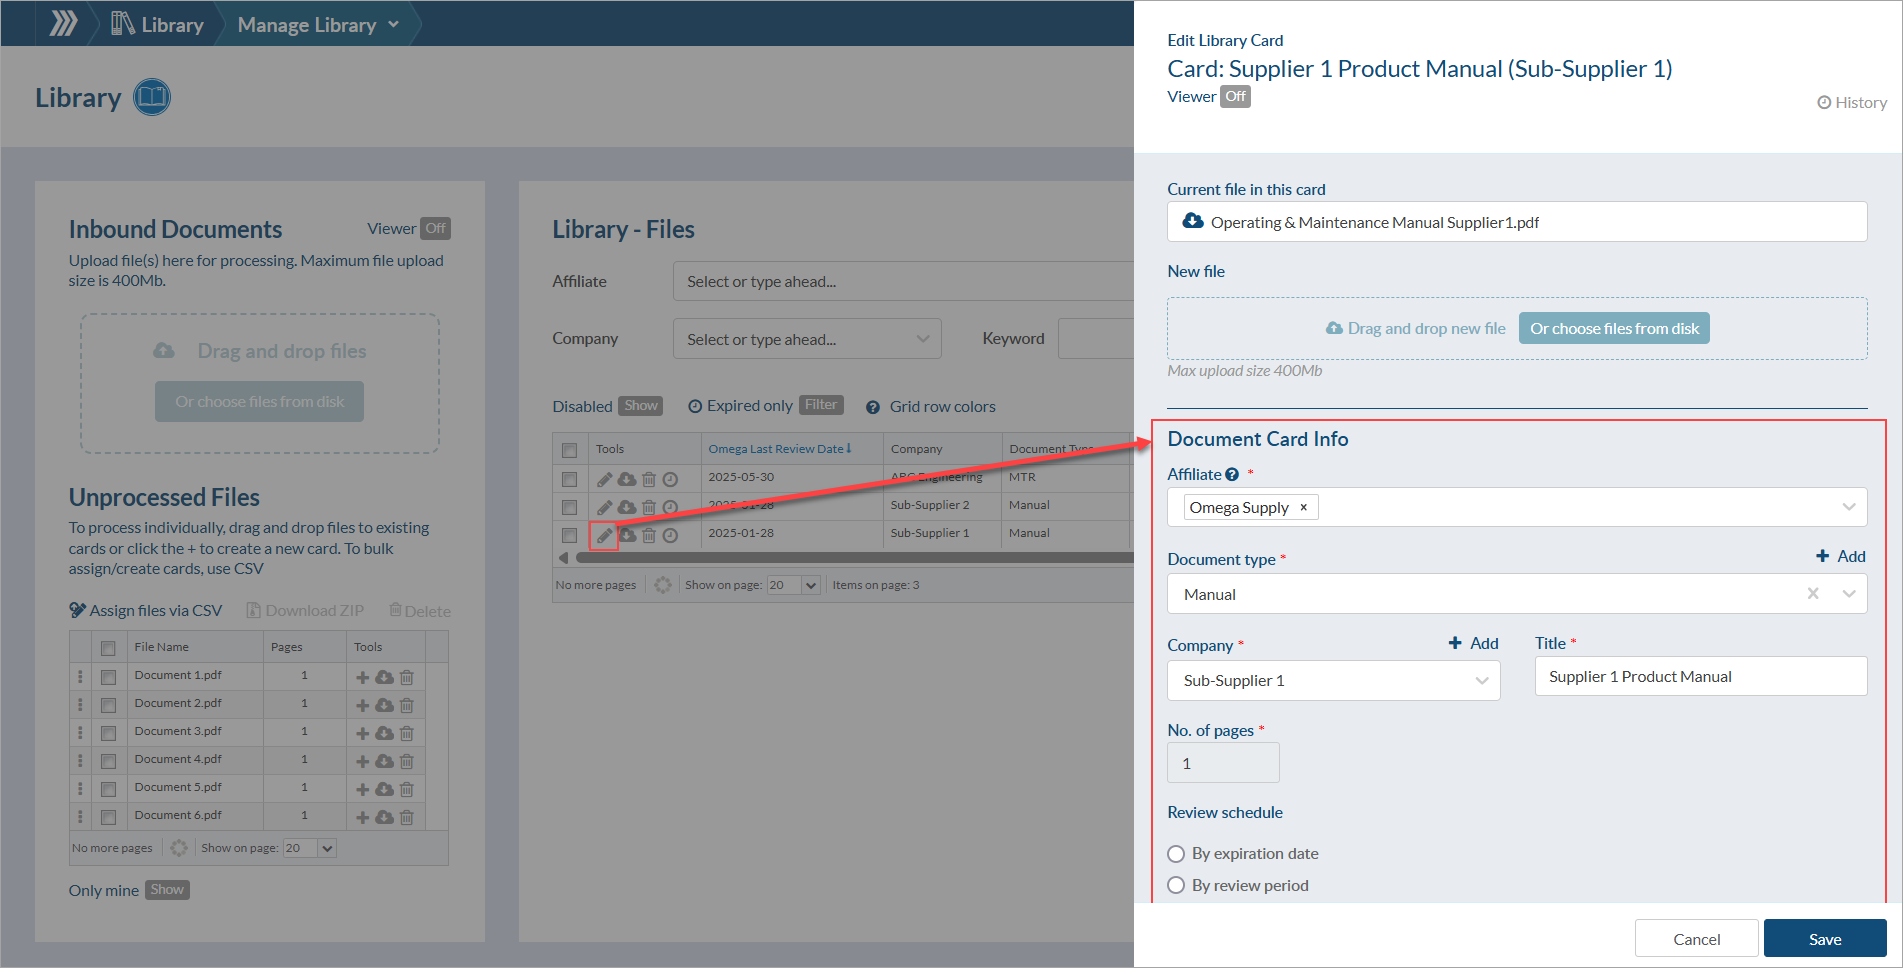Screen dimensions: 1903x968
Task: Click the No. of pages input field
Action: pos(1223,763)
